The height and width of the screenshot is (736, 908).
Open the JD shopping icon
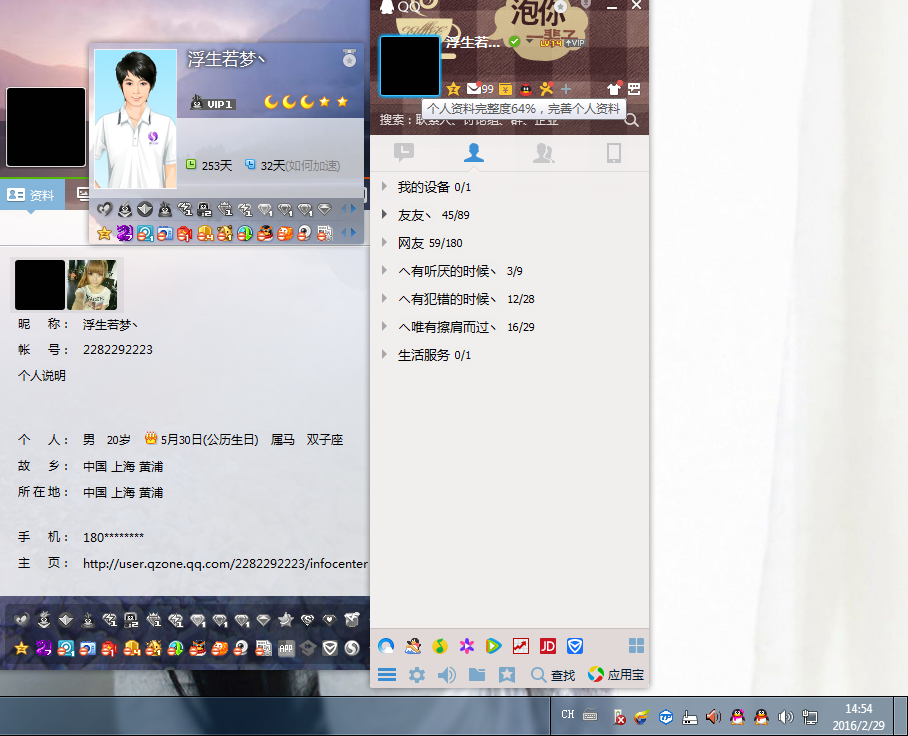[x=548, y=646]
